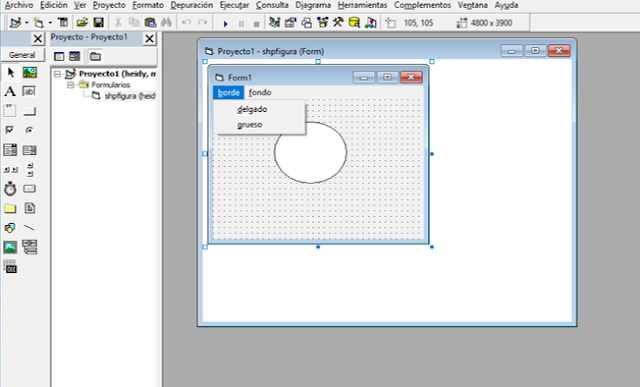640x387 pixels.
Task: Select the TextBox control tool
Action: click(29, 91)
